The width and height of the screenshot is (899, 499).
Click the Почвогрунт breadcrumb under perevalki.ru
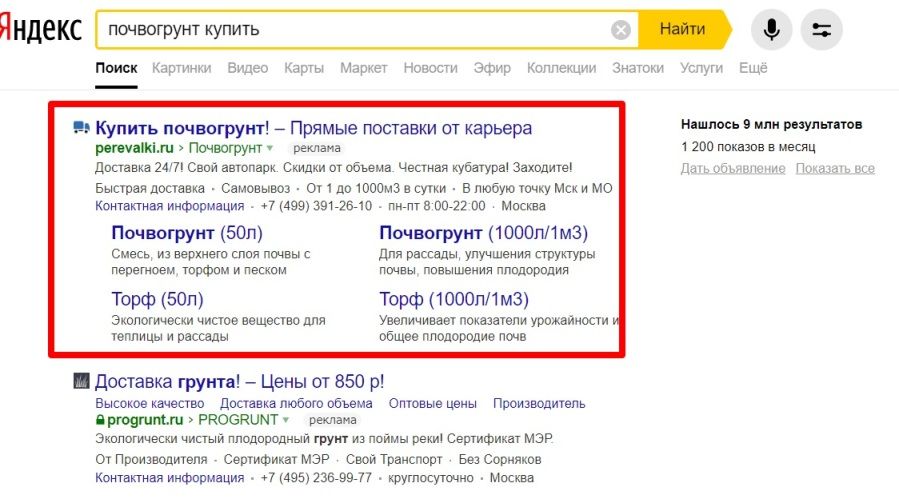[225, 148]
